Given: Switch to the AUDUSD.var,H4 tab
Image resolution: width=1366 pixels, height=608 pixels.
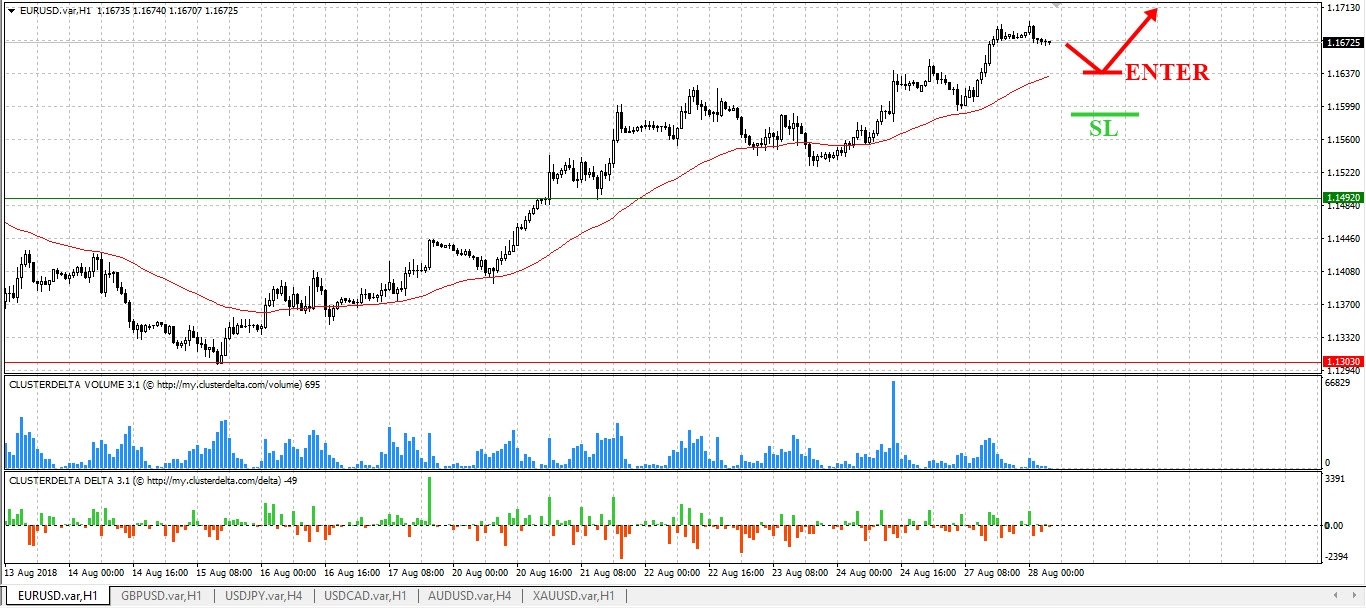Looking at the screenshot, I should [469, 596].
